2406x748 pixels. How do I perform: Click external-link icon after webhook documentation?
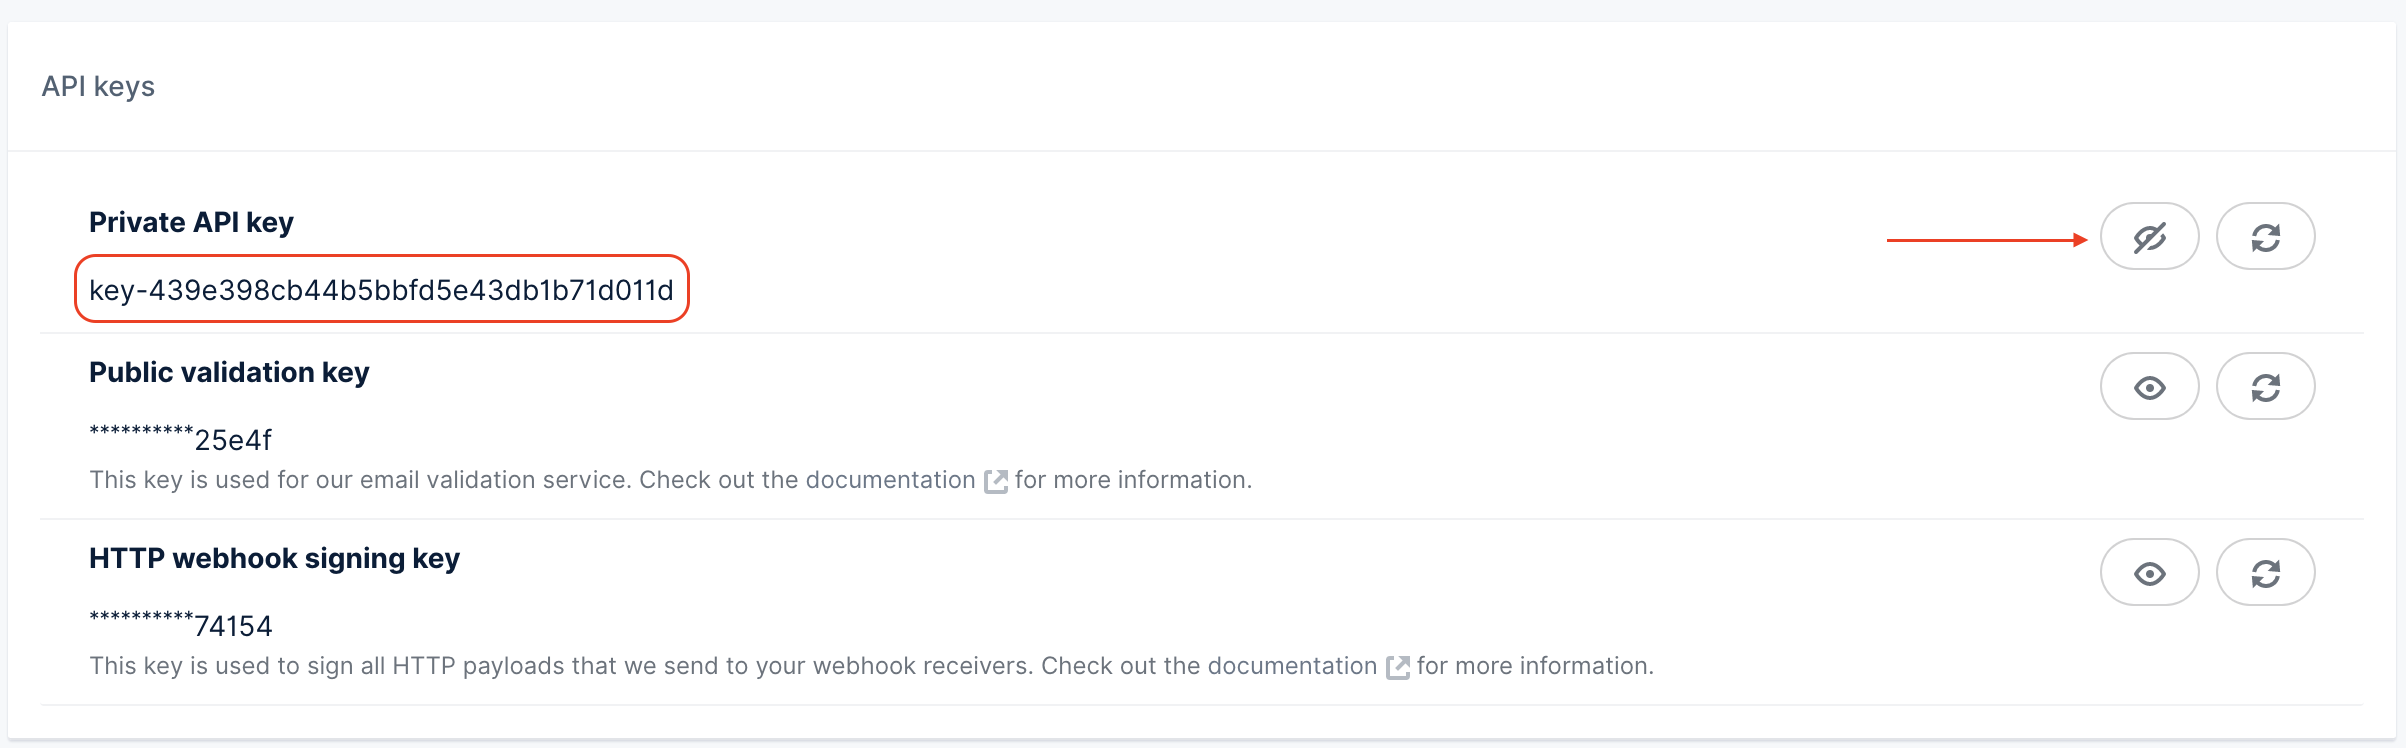(x=1398, y=668)
